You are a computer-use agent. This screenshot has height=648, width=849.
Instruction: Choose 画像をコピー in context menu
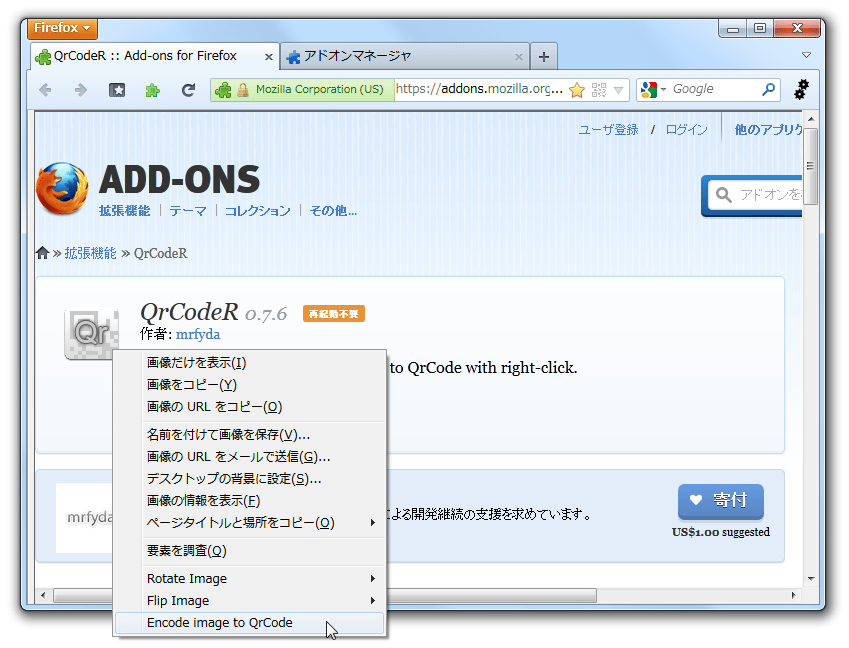click(x=250, y=385)
